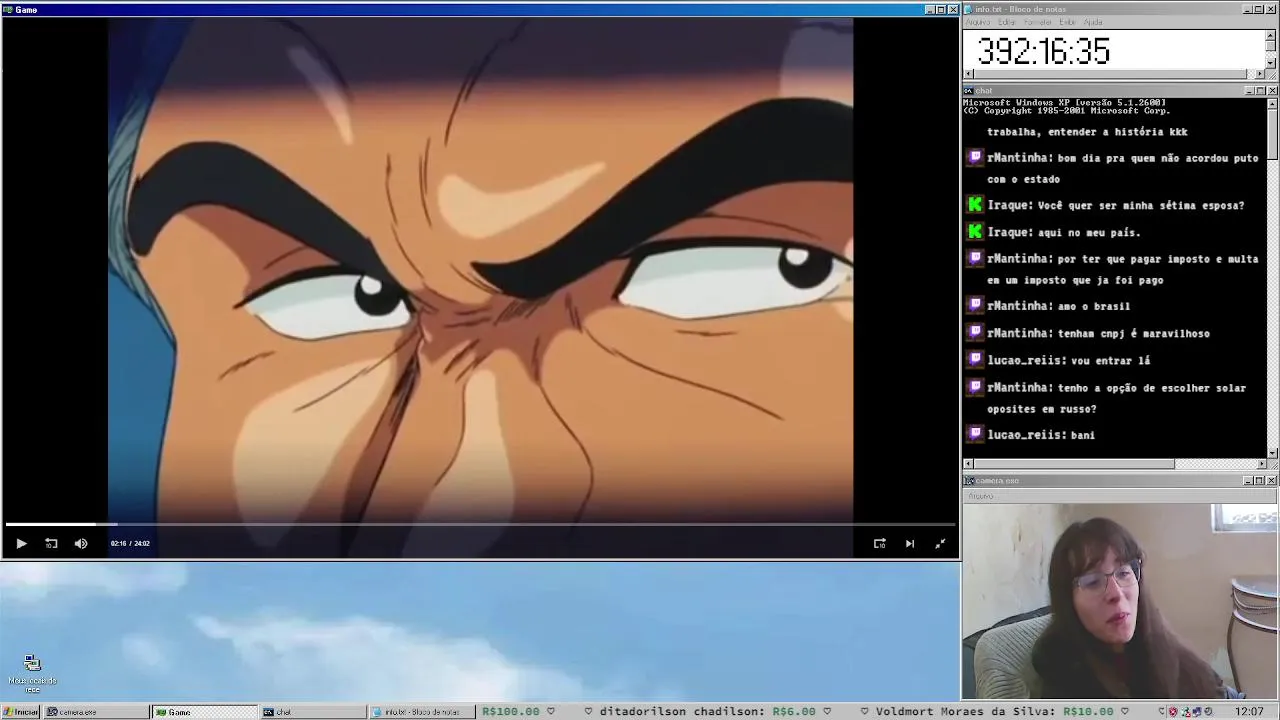Image resolution: width=1280 pixels, height=720 pixels.
Task: Click the video time readout 02:16 / 24:02
Action: (130, 543)
